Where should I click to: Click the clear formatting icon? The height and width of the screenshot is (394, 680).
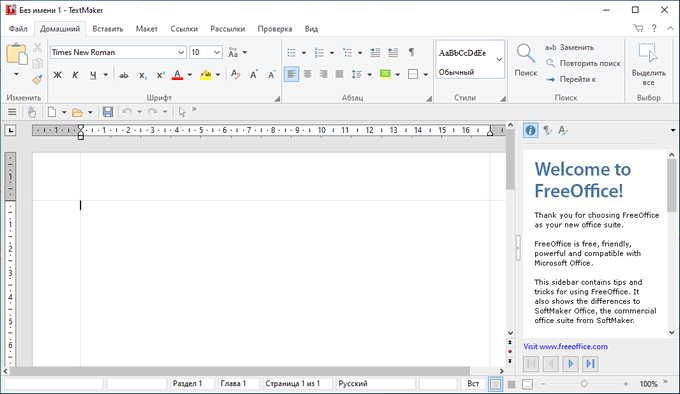point(235,75)
